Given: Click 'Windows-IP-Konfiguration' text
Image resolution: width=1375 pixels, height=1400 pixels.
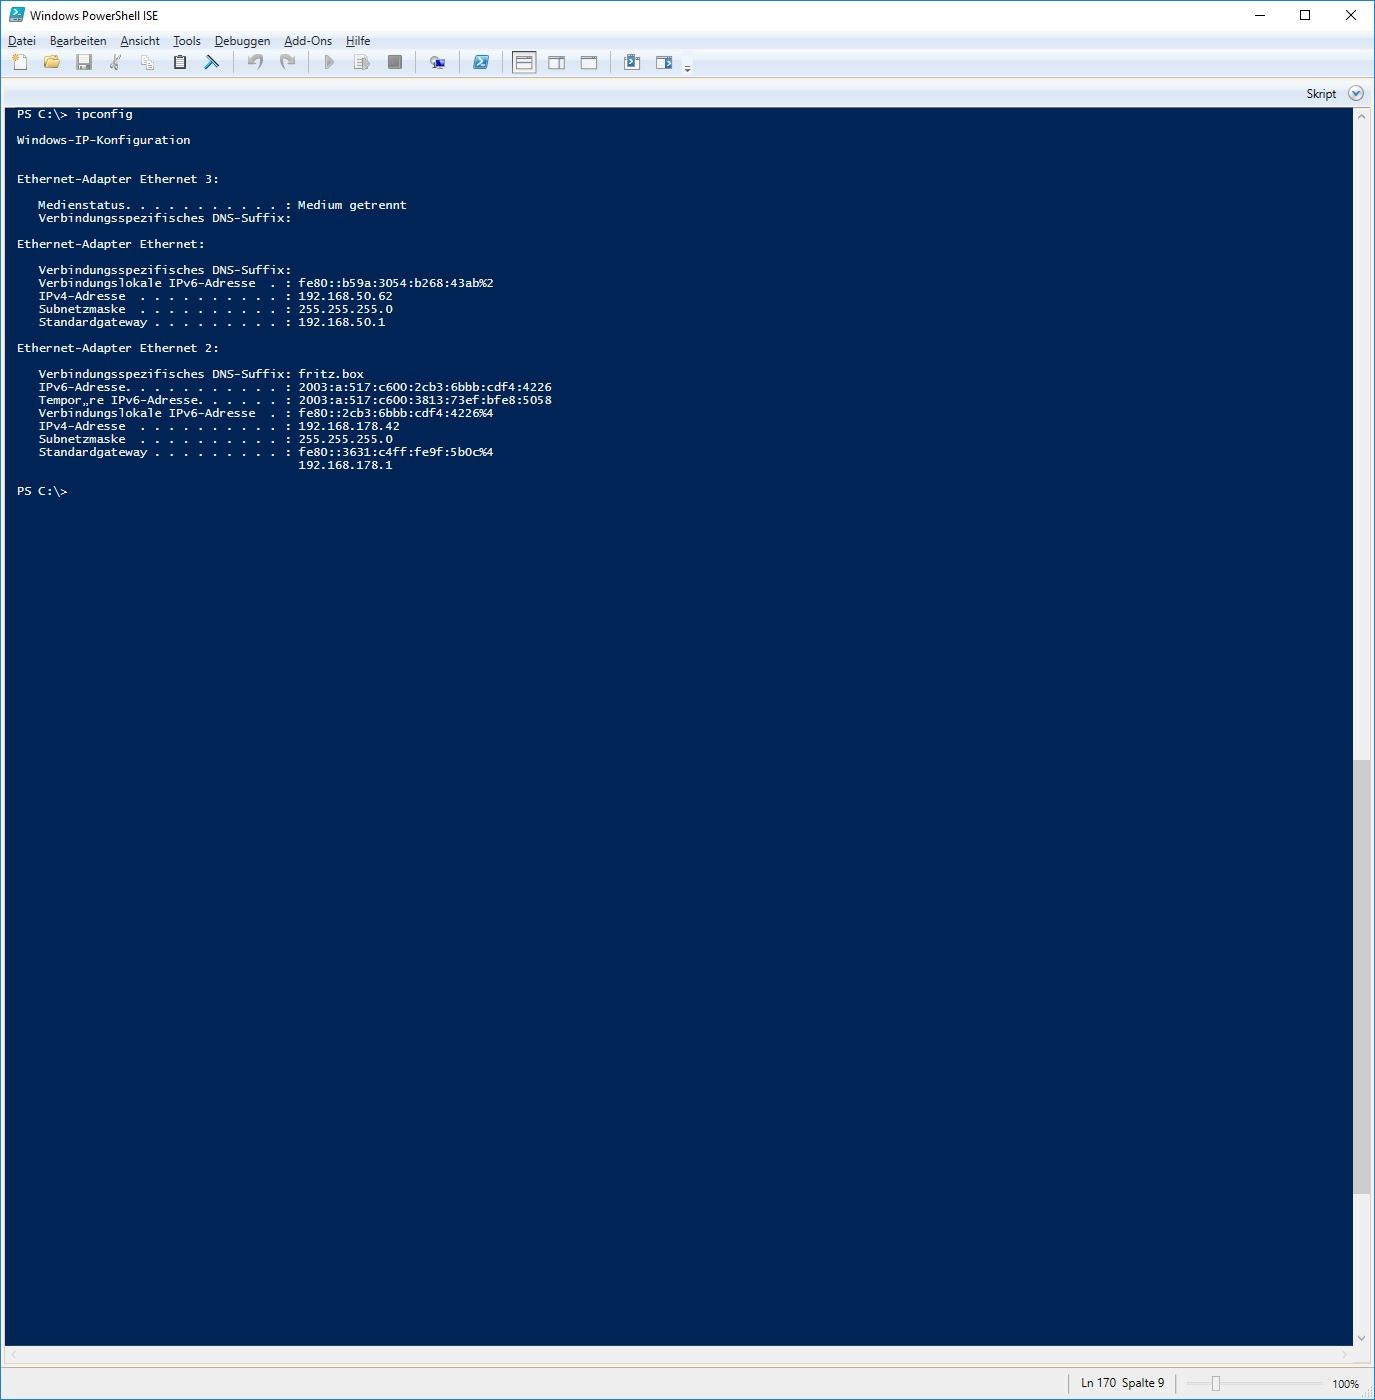Looking at the screenshot, I should point(103,140).
